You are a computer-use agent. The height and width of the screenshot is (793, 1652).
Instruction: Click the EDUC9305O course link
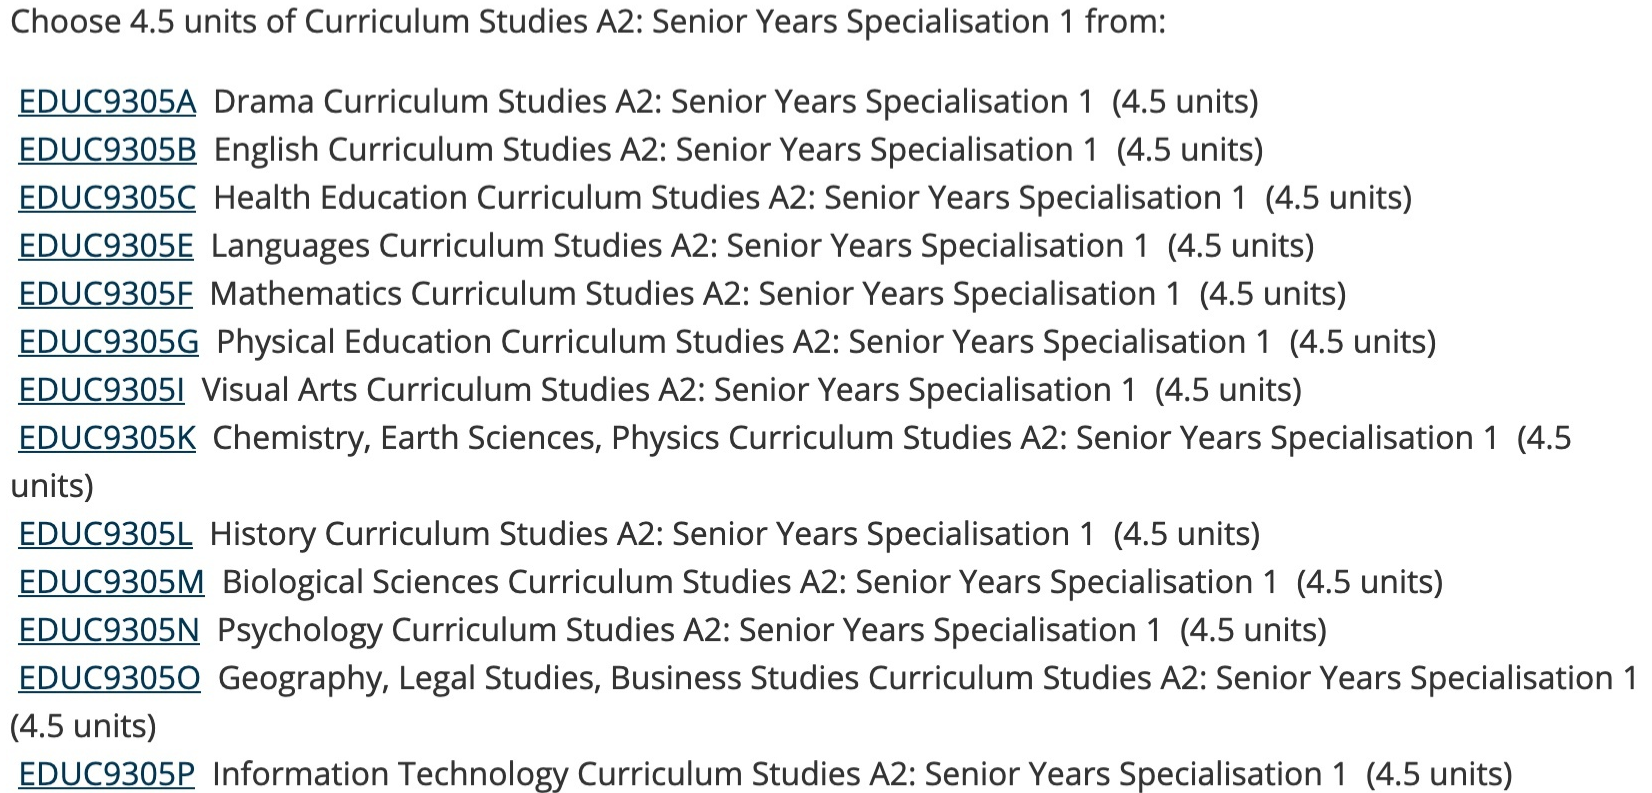point(109,678)
